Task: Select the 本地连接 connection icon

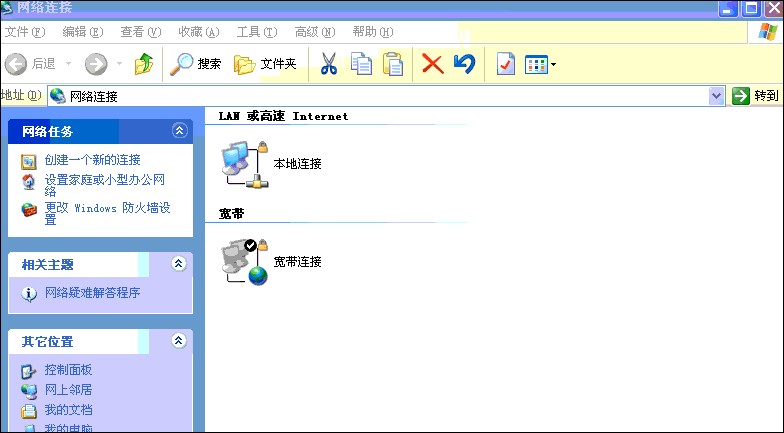Action: [x=245, y=164]
